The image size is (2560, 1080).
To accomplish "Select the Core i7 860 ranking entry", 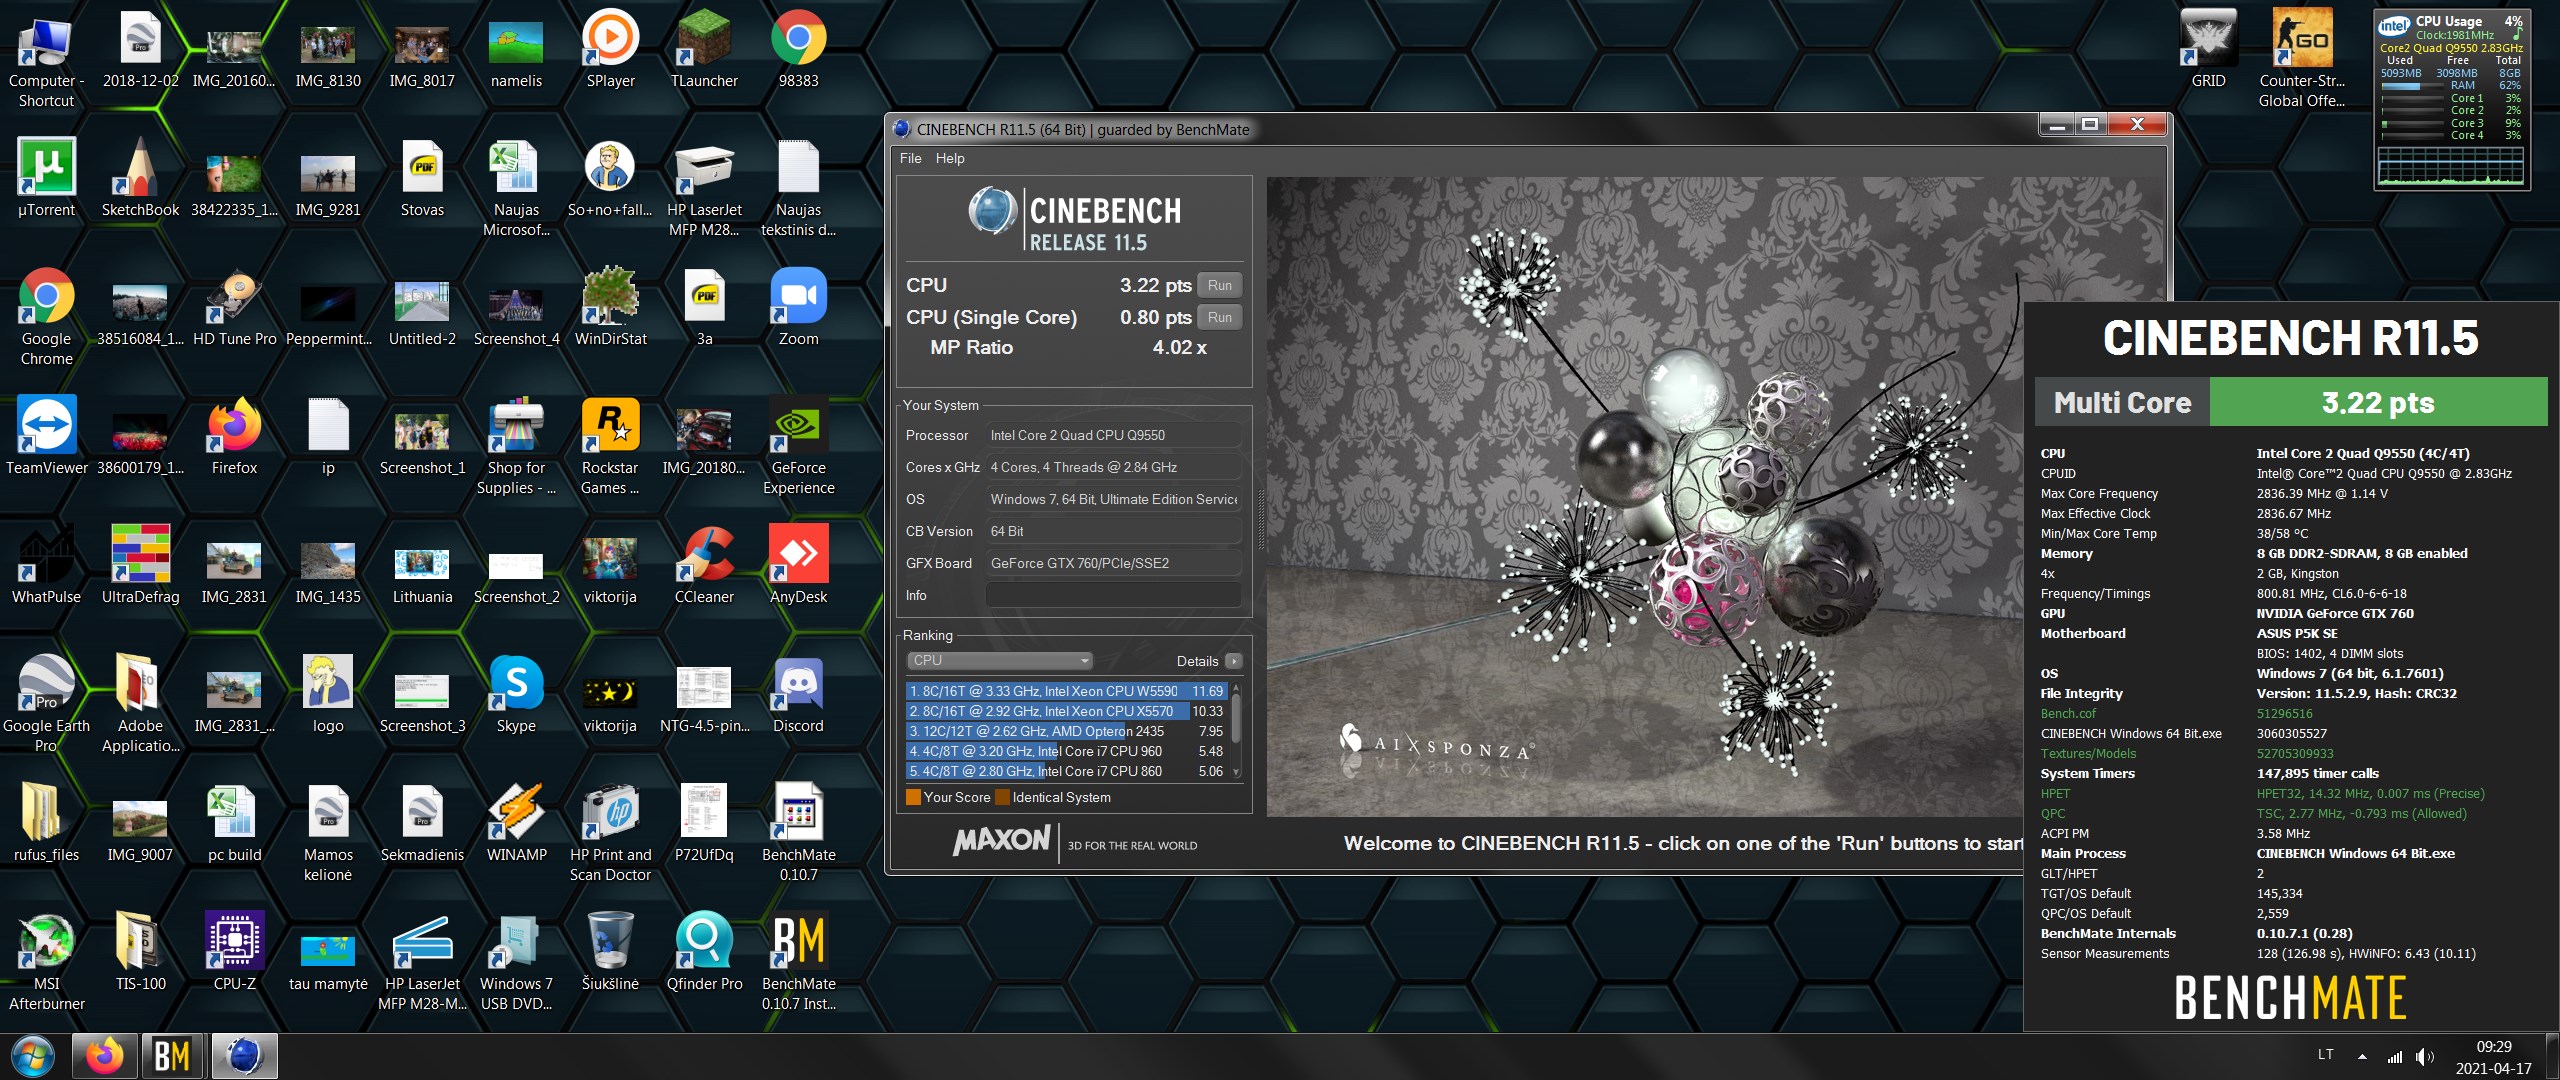I will pos(1066,771).
